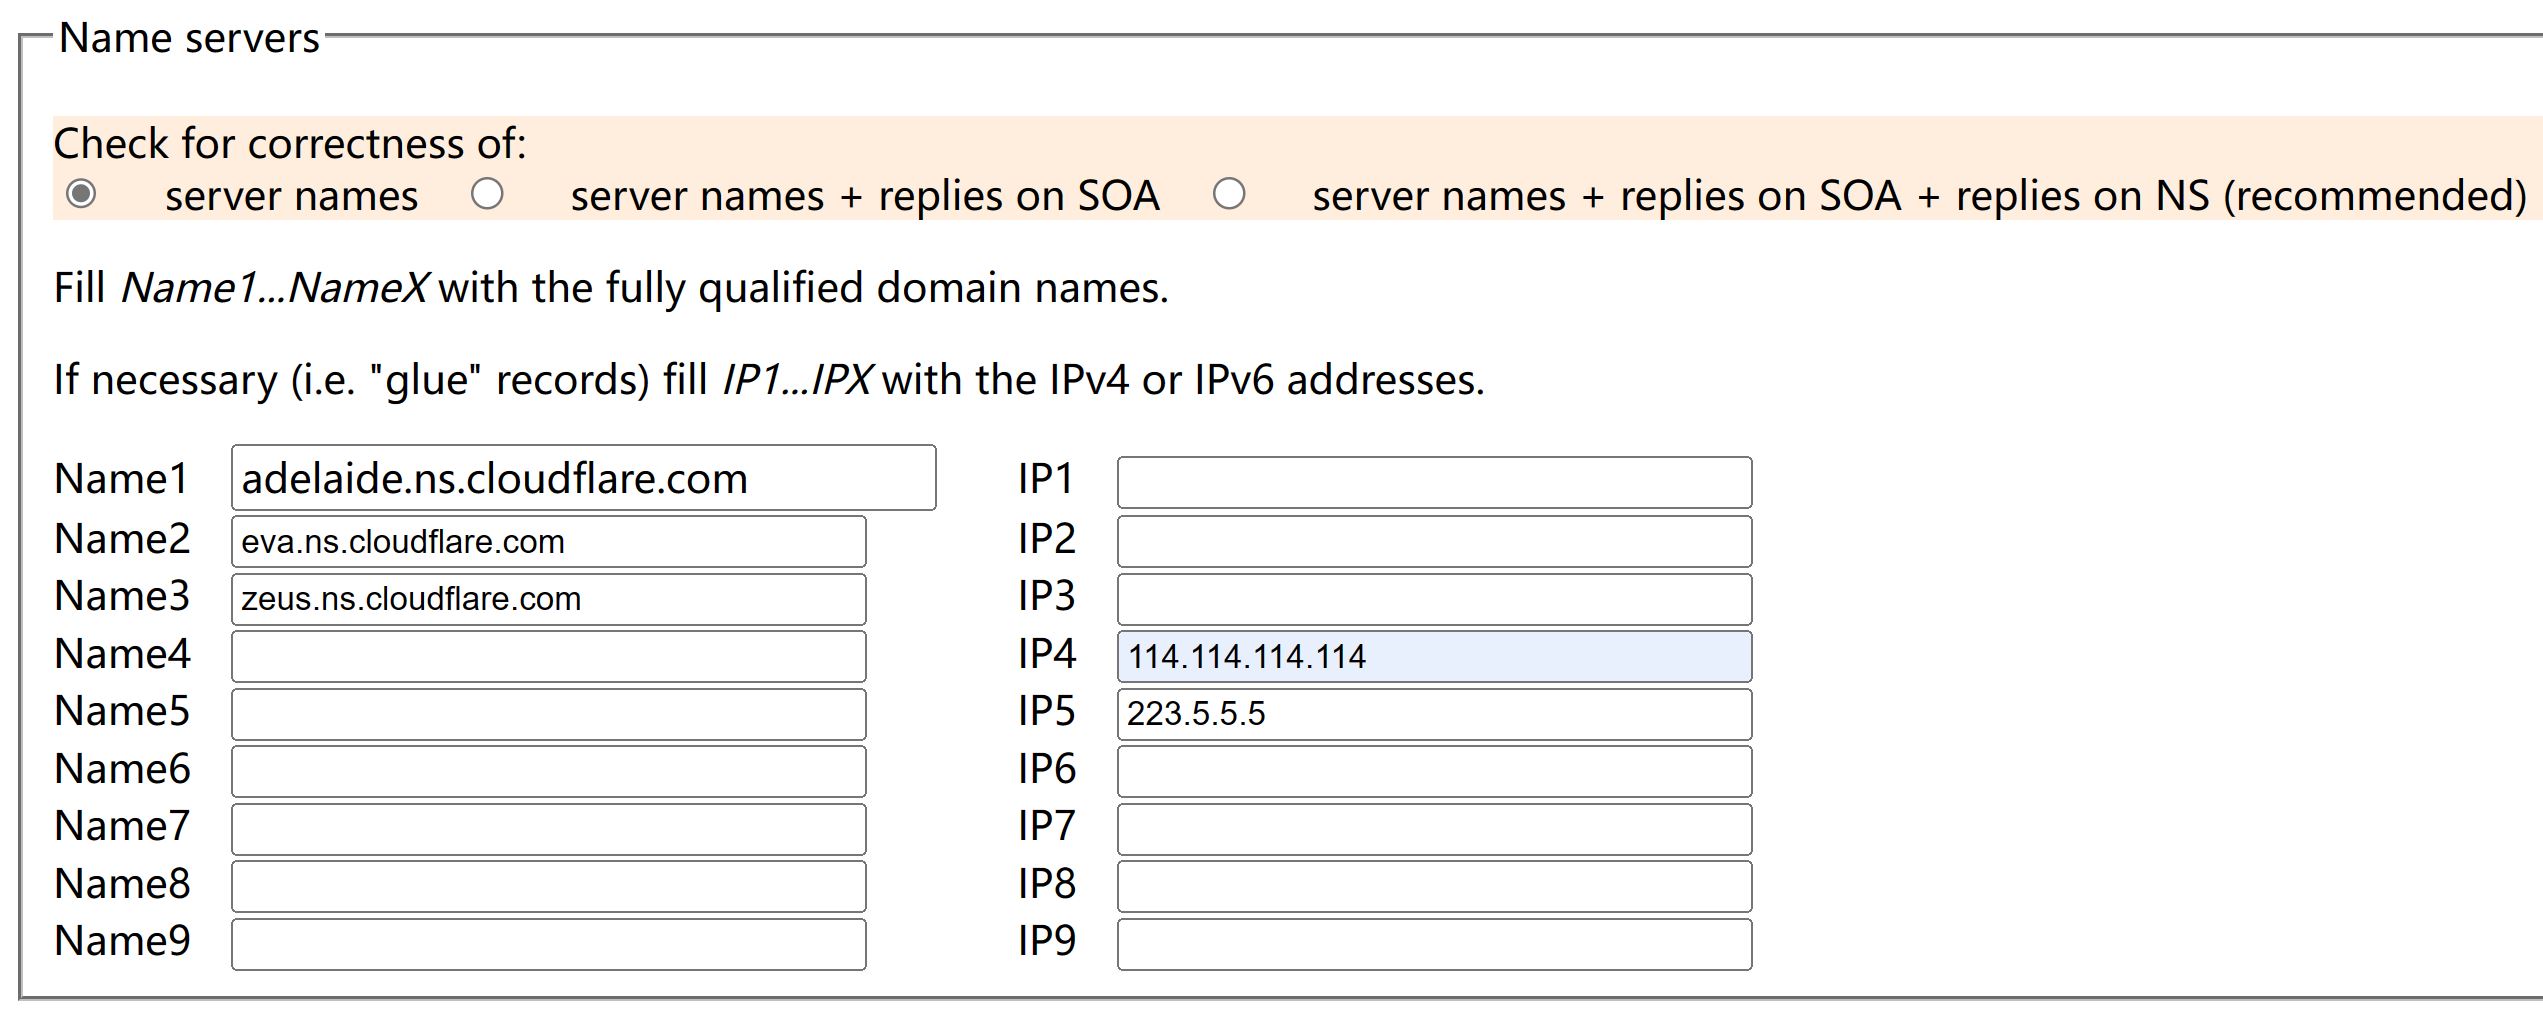Select the eva.ns.cloudflare.com entry in Name2
This screenshot has width=2543, height=1018.
[548, 541]
